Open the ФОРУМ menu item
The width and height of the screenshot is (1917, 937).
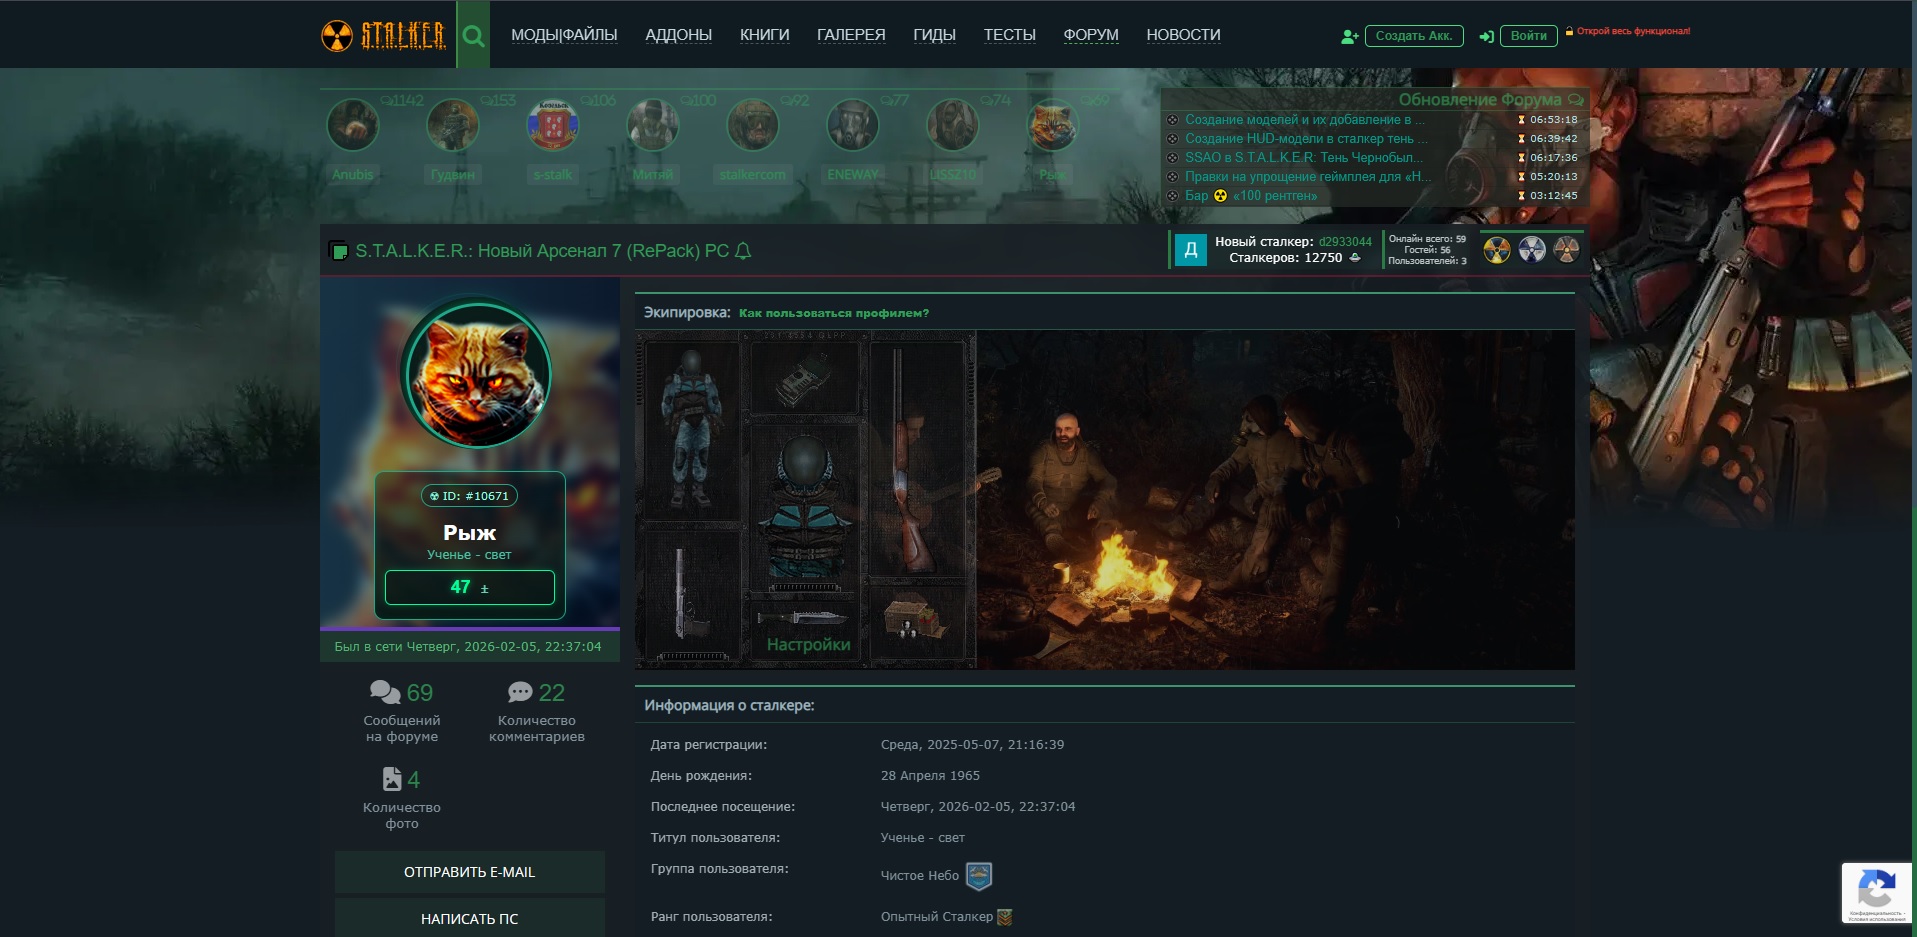[1090, 35]
